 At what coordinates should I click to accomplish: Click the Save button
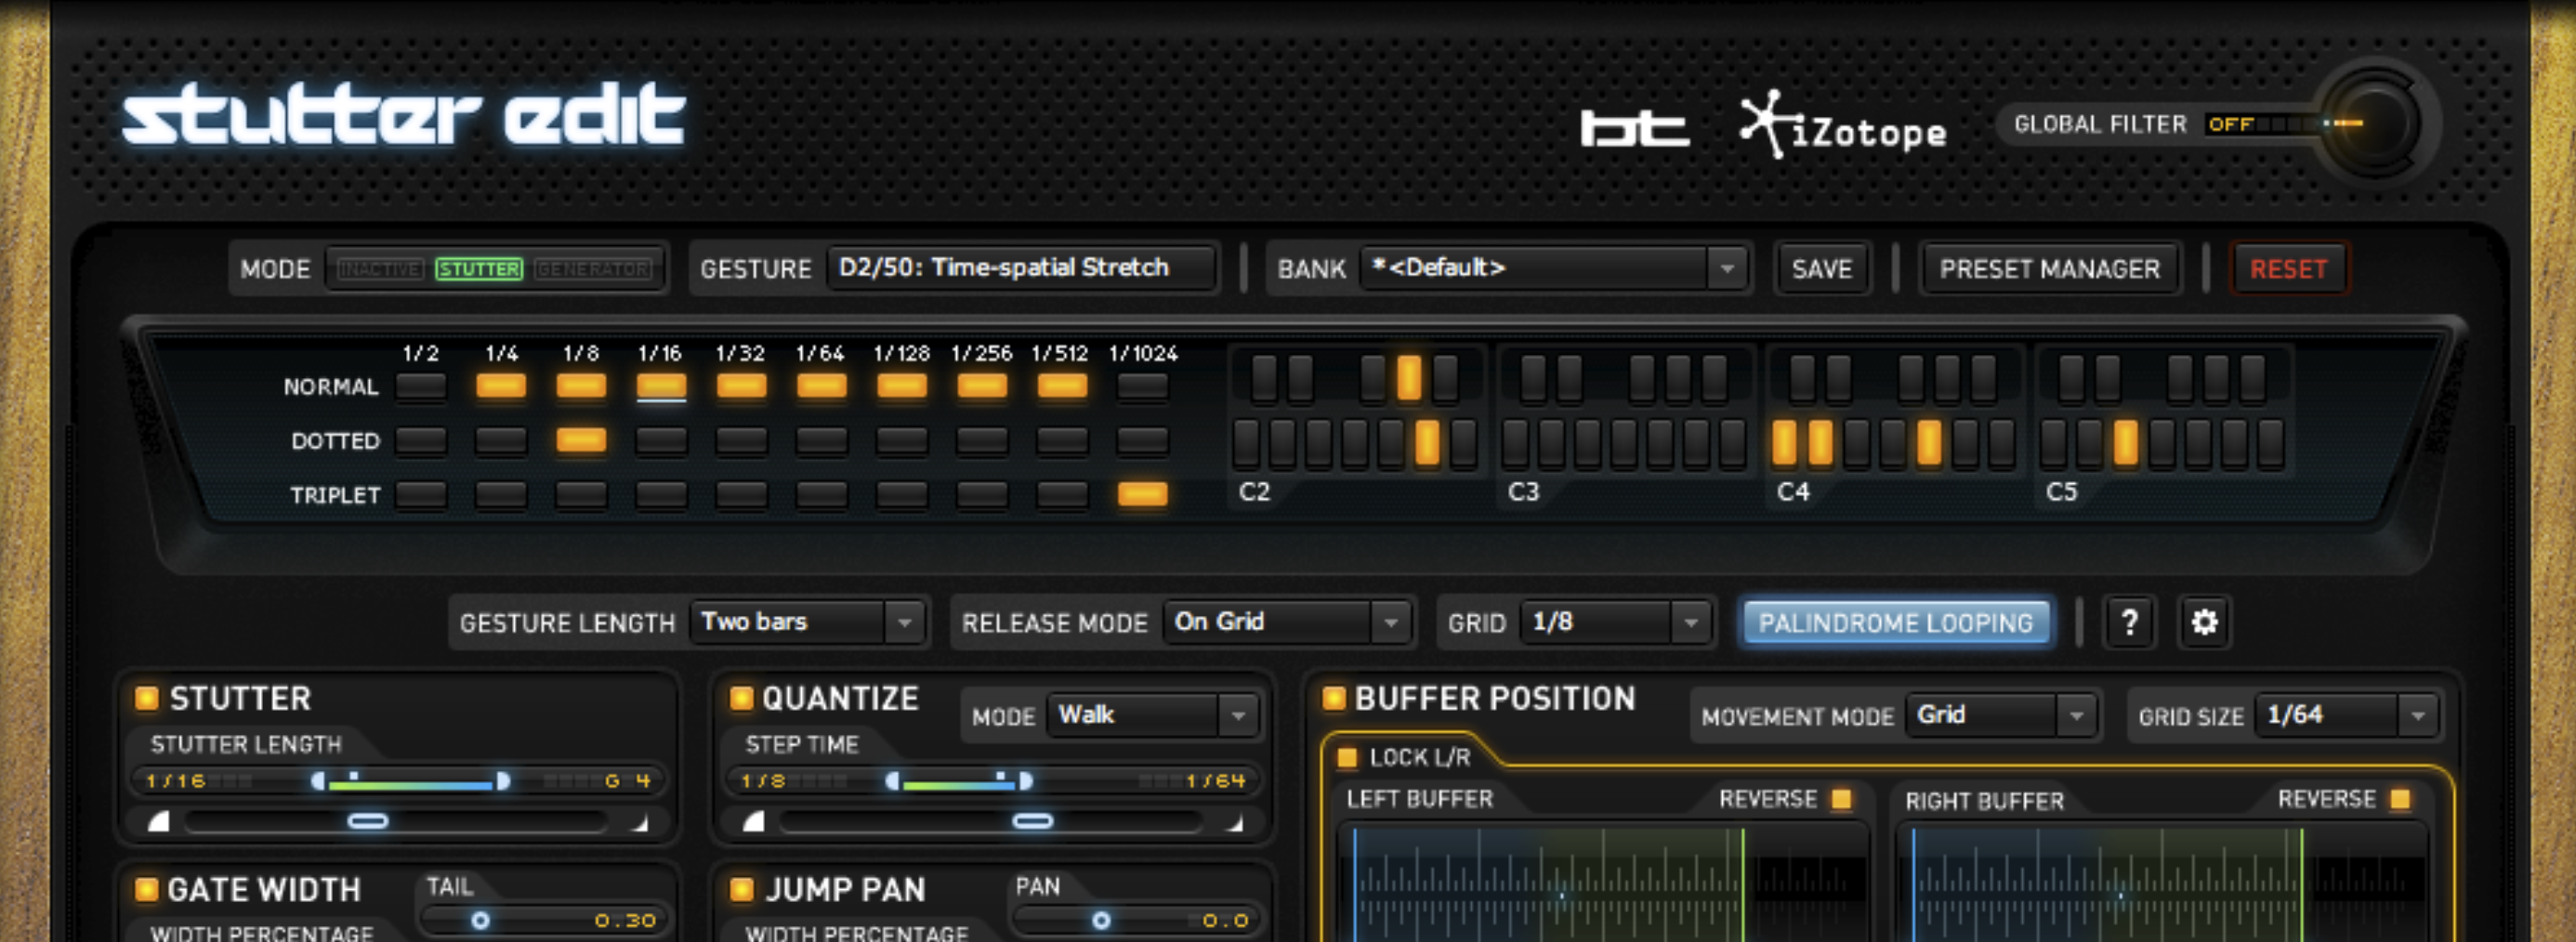[x=1822, y=269]
